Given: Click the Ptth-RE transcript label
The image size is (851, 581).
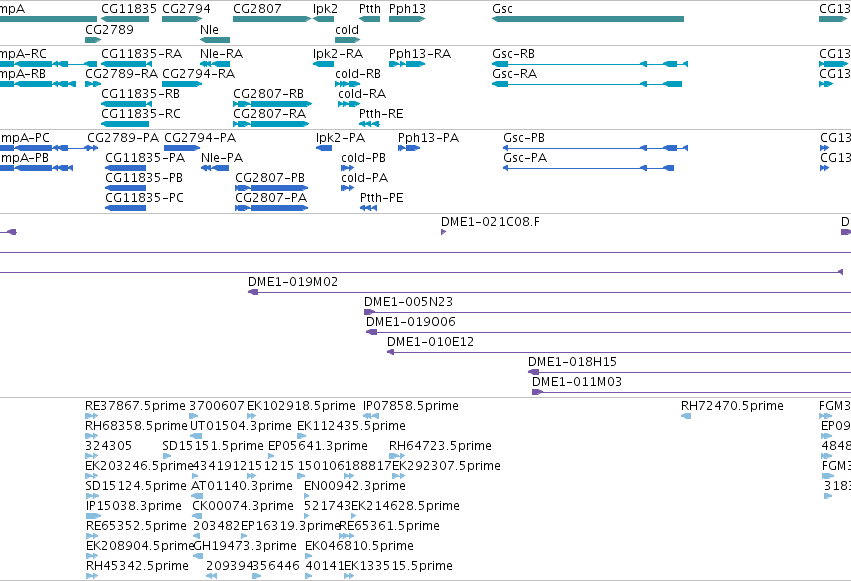Looking at the screenshot, I should (x=382, y=114).
